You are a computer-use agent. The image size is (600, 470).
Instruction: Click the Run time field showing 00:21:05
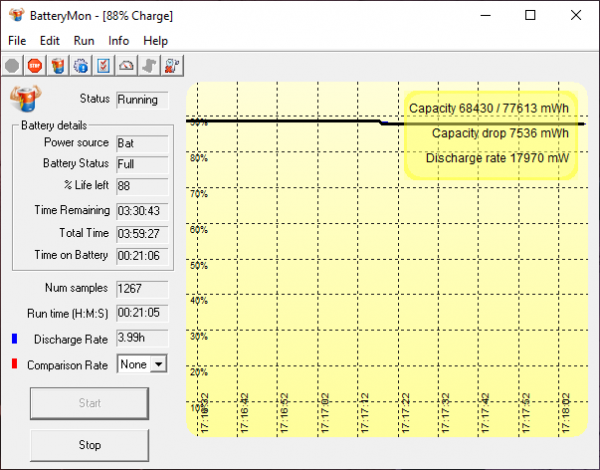pyautogui.click(x=142, y=313)
